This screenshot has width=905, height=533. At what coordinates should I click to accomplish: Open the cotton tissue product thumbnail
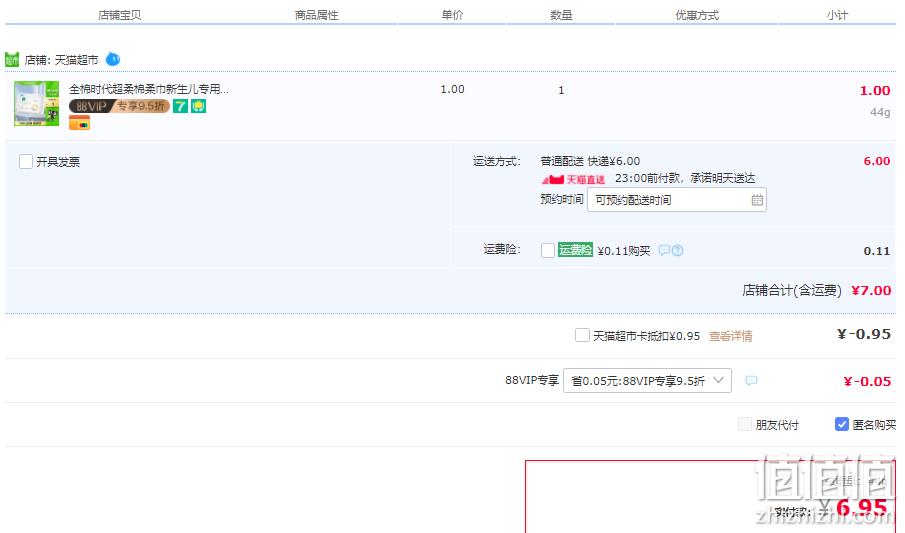36,103
